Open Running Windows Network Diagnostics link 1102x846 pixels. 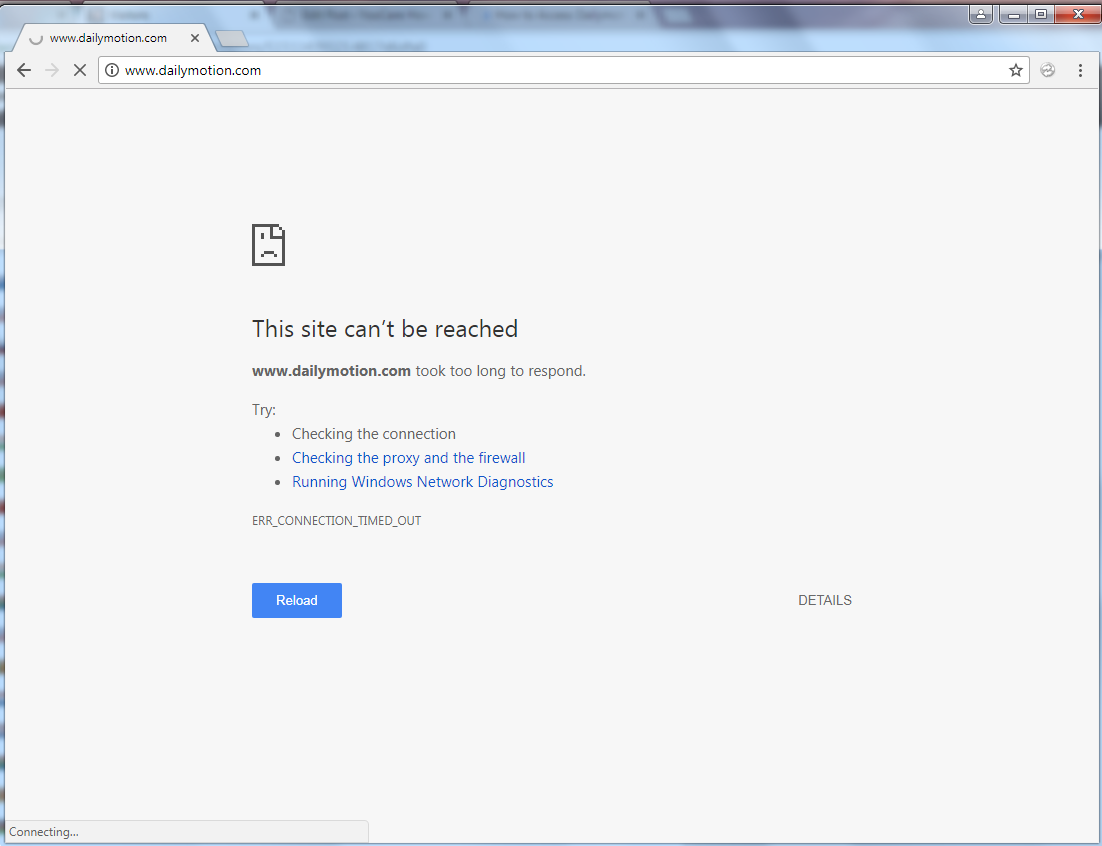[422, 482]
